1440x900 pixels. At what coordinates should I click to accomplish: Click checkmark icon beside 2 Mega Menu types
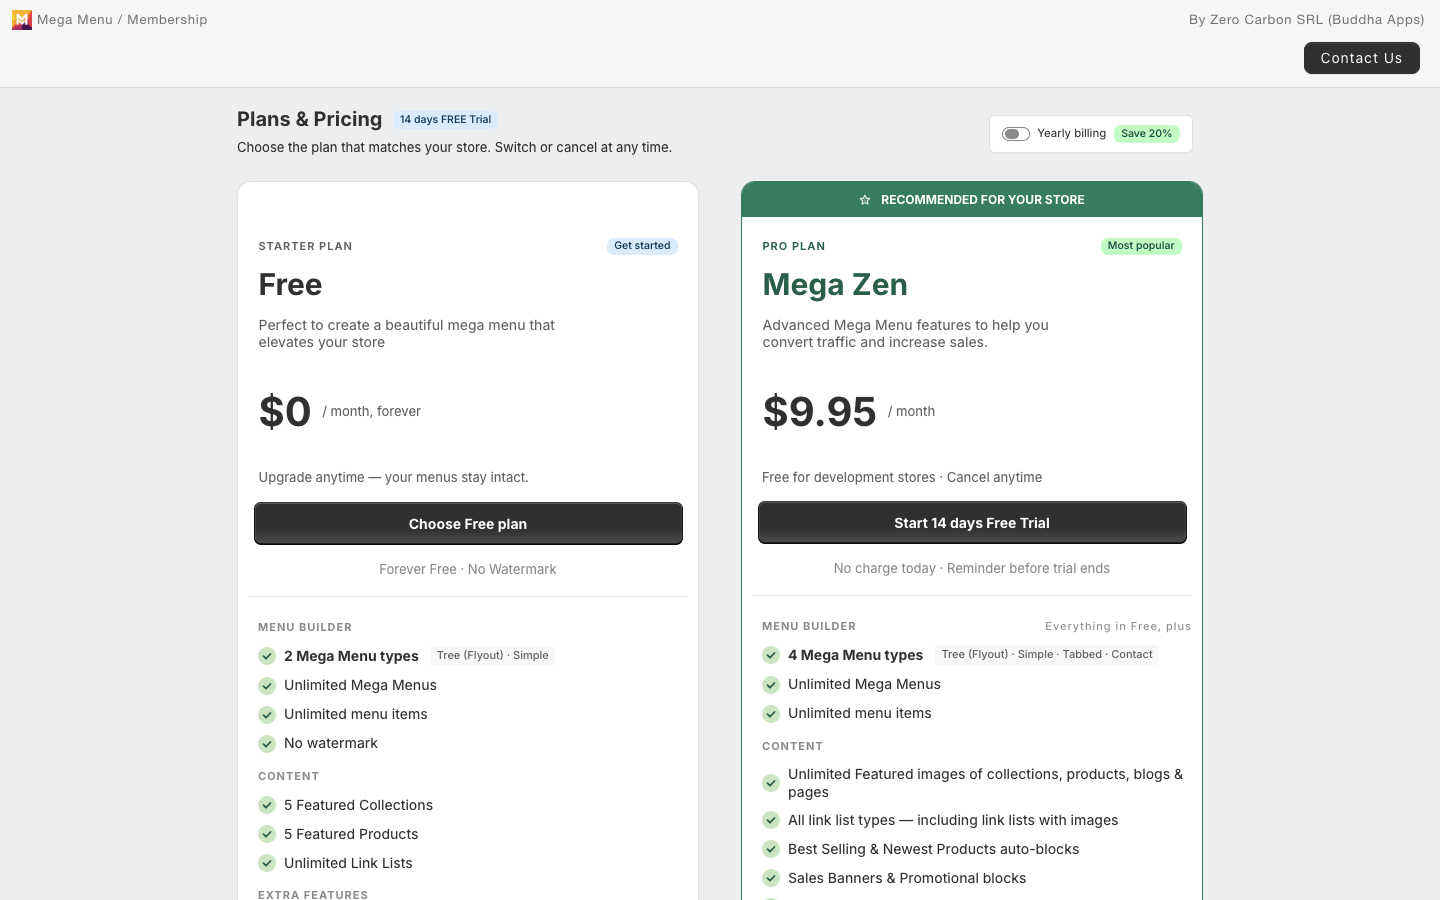point(267,656)
